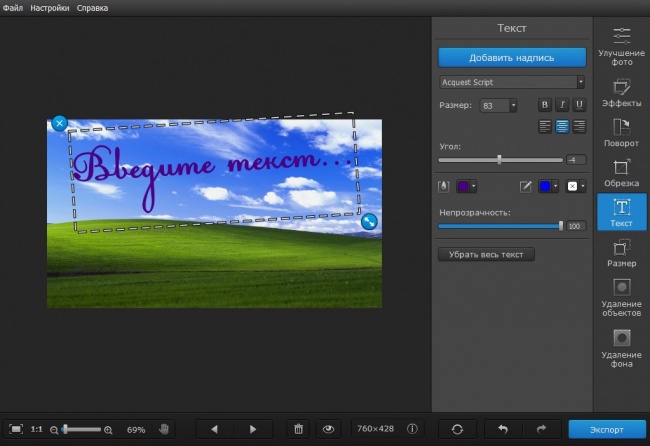Click Убрать весь текст button
The image size is (650, 446).
[x=486, y=254]
